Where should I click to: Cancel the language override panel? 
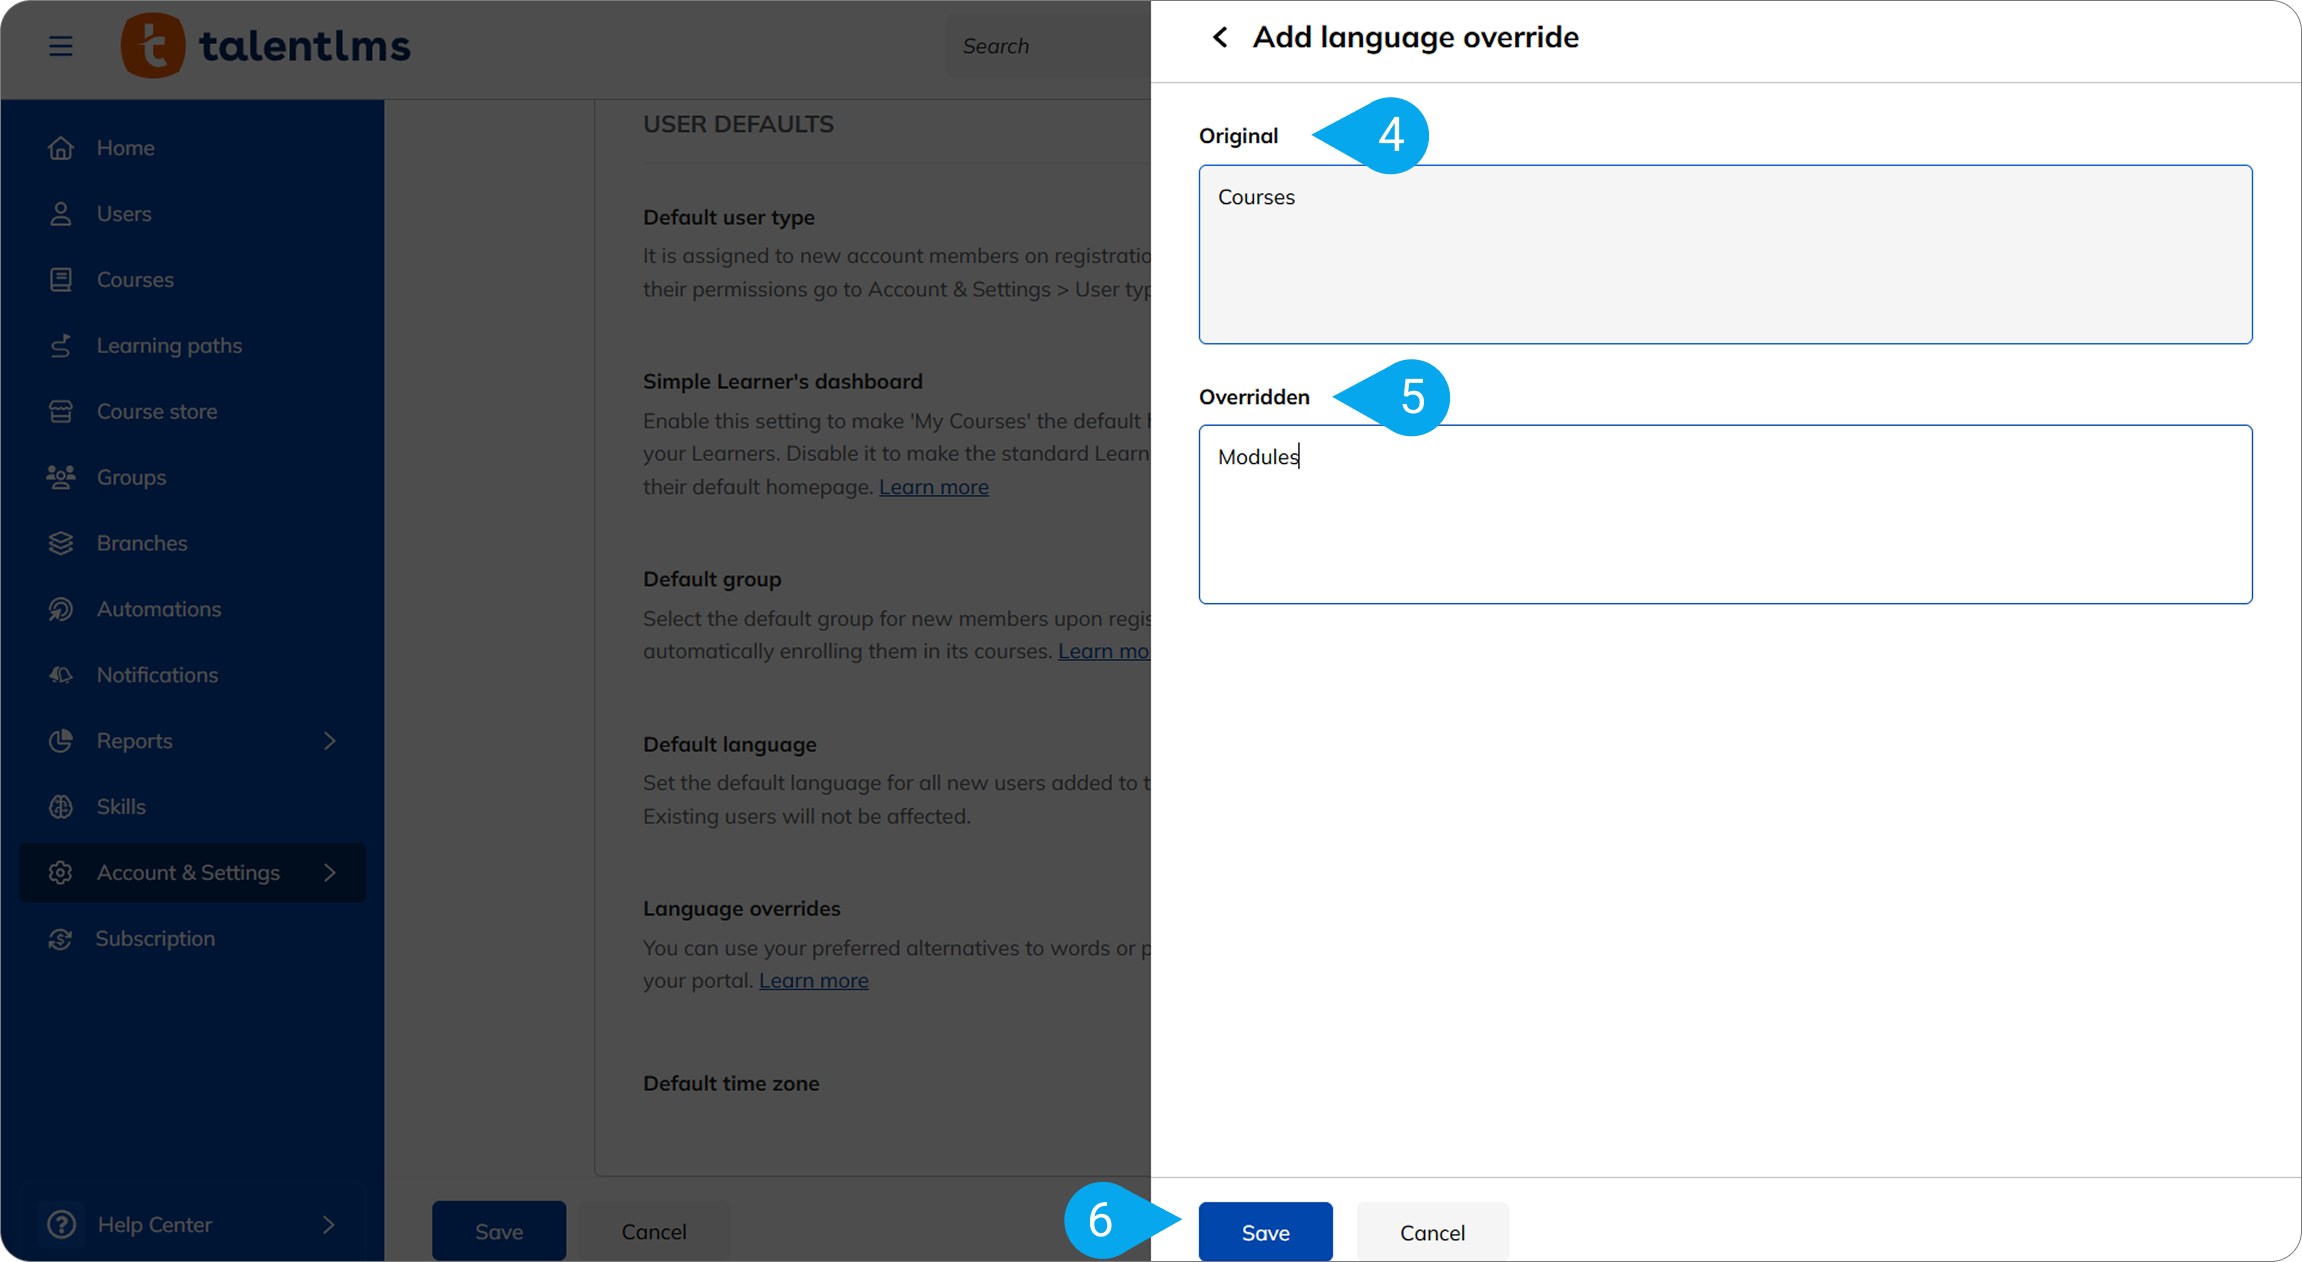pyautogui.click(x=1432, y=1232)
